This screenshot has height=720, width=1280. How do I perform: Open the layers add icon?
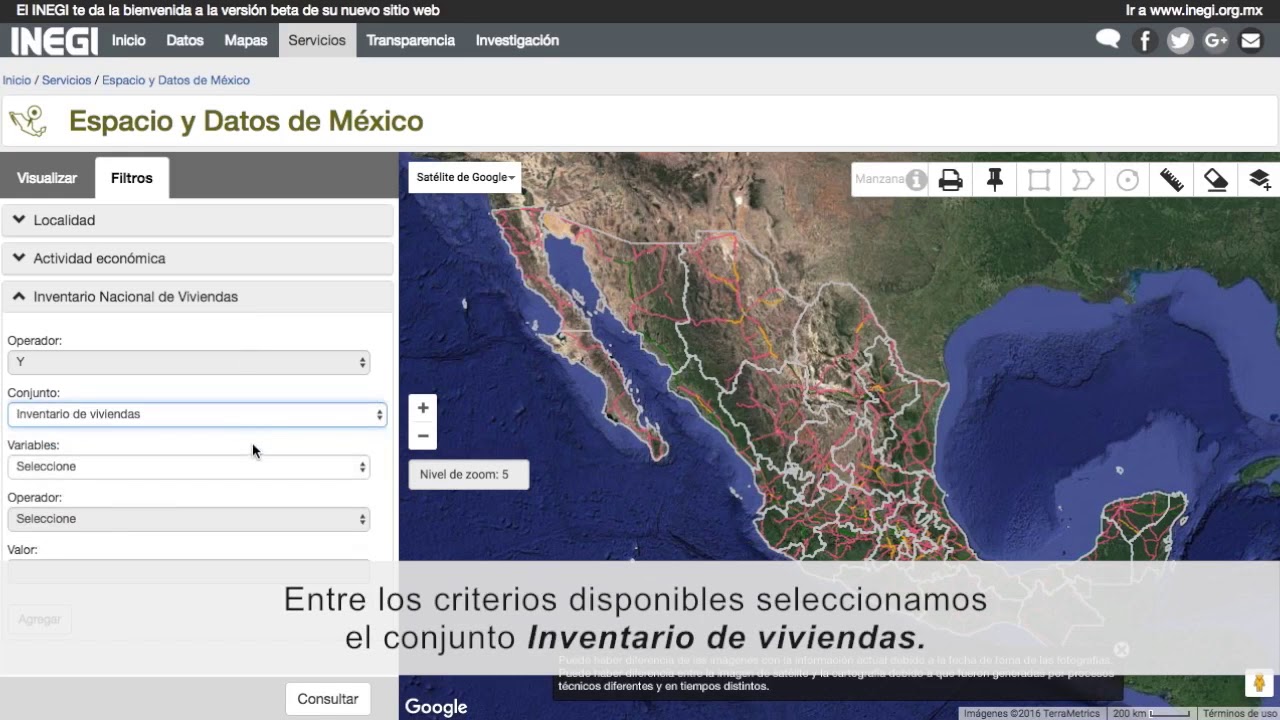(1259, 180)
